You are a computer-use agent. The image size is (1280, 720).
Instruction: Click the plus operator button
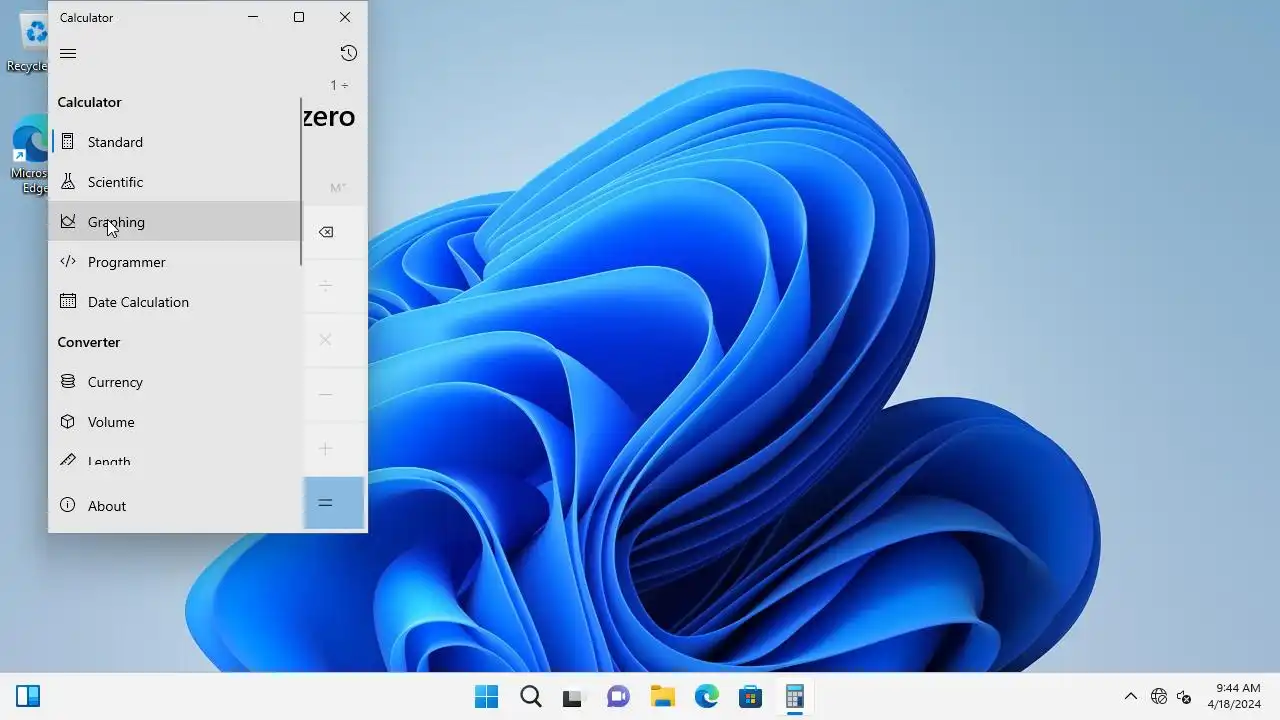click(x=333, y=448)
